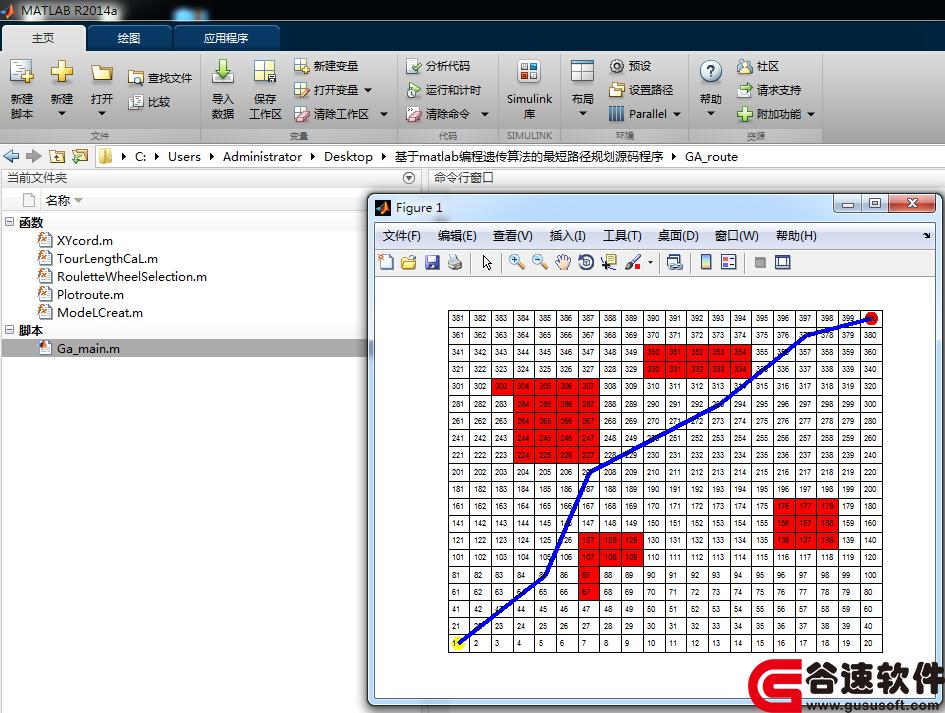Viewport: 945px width, 713px height.
Task: Open 帮助(H) menu in Figure 1
Action: coord(796,236)
